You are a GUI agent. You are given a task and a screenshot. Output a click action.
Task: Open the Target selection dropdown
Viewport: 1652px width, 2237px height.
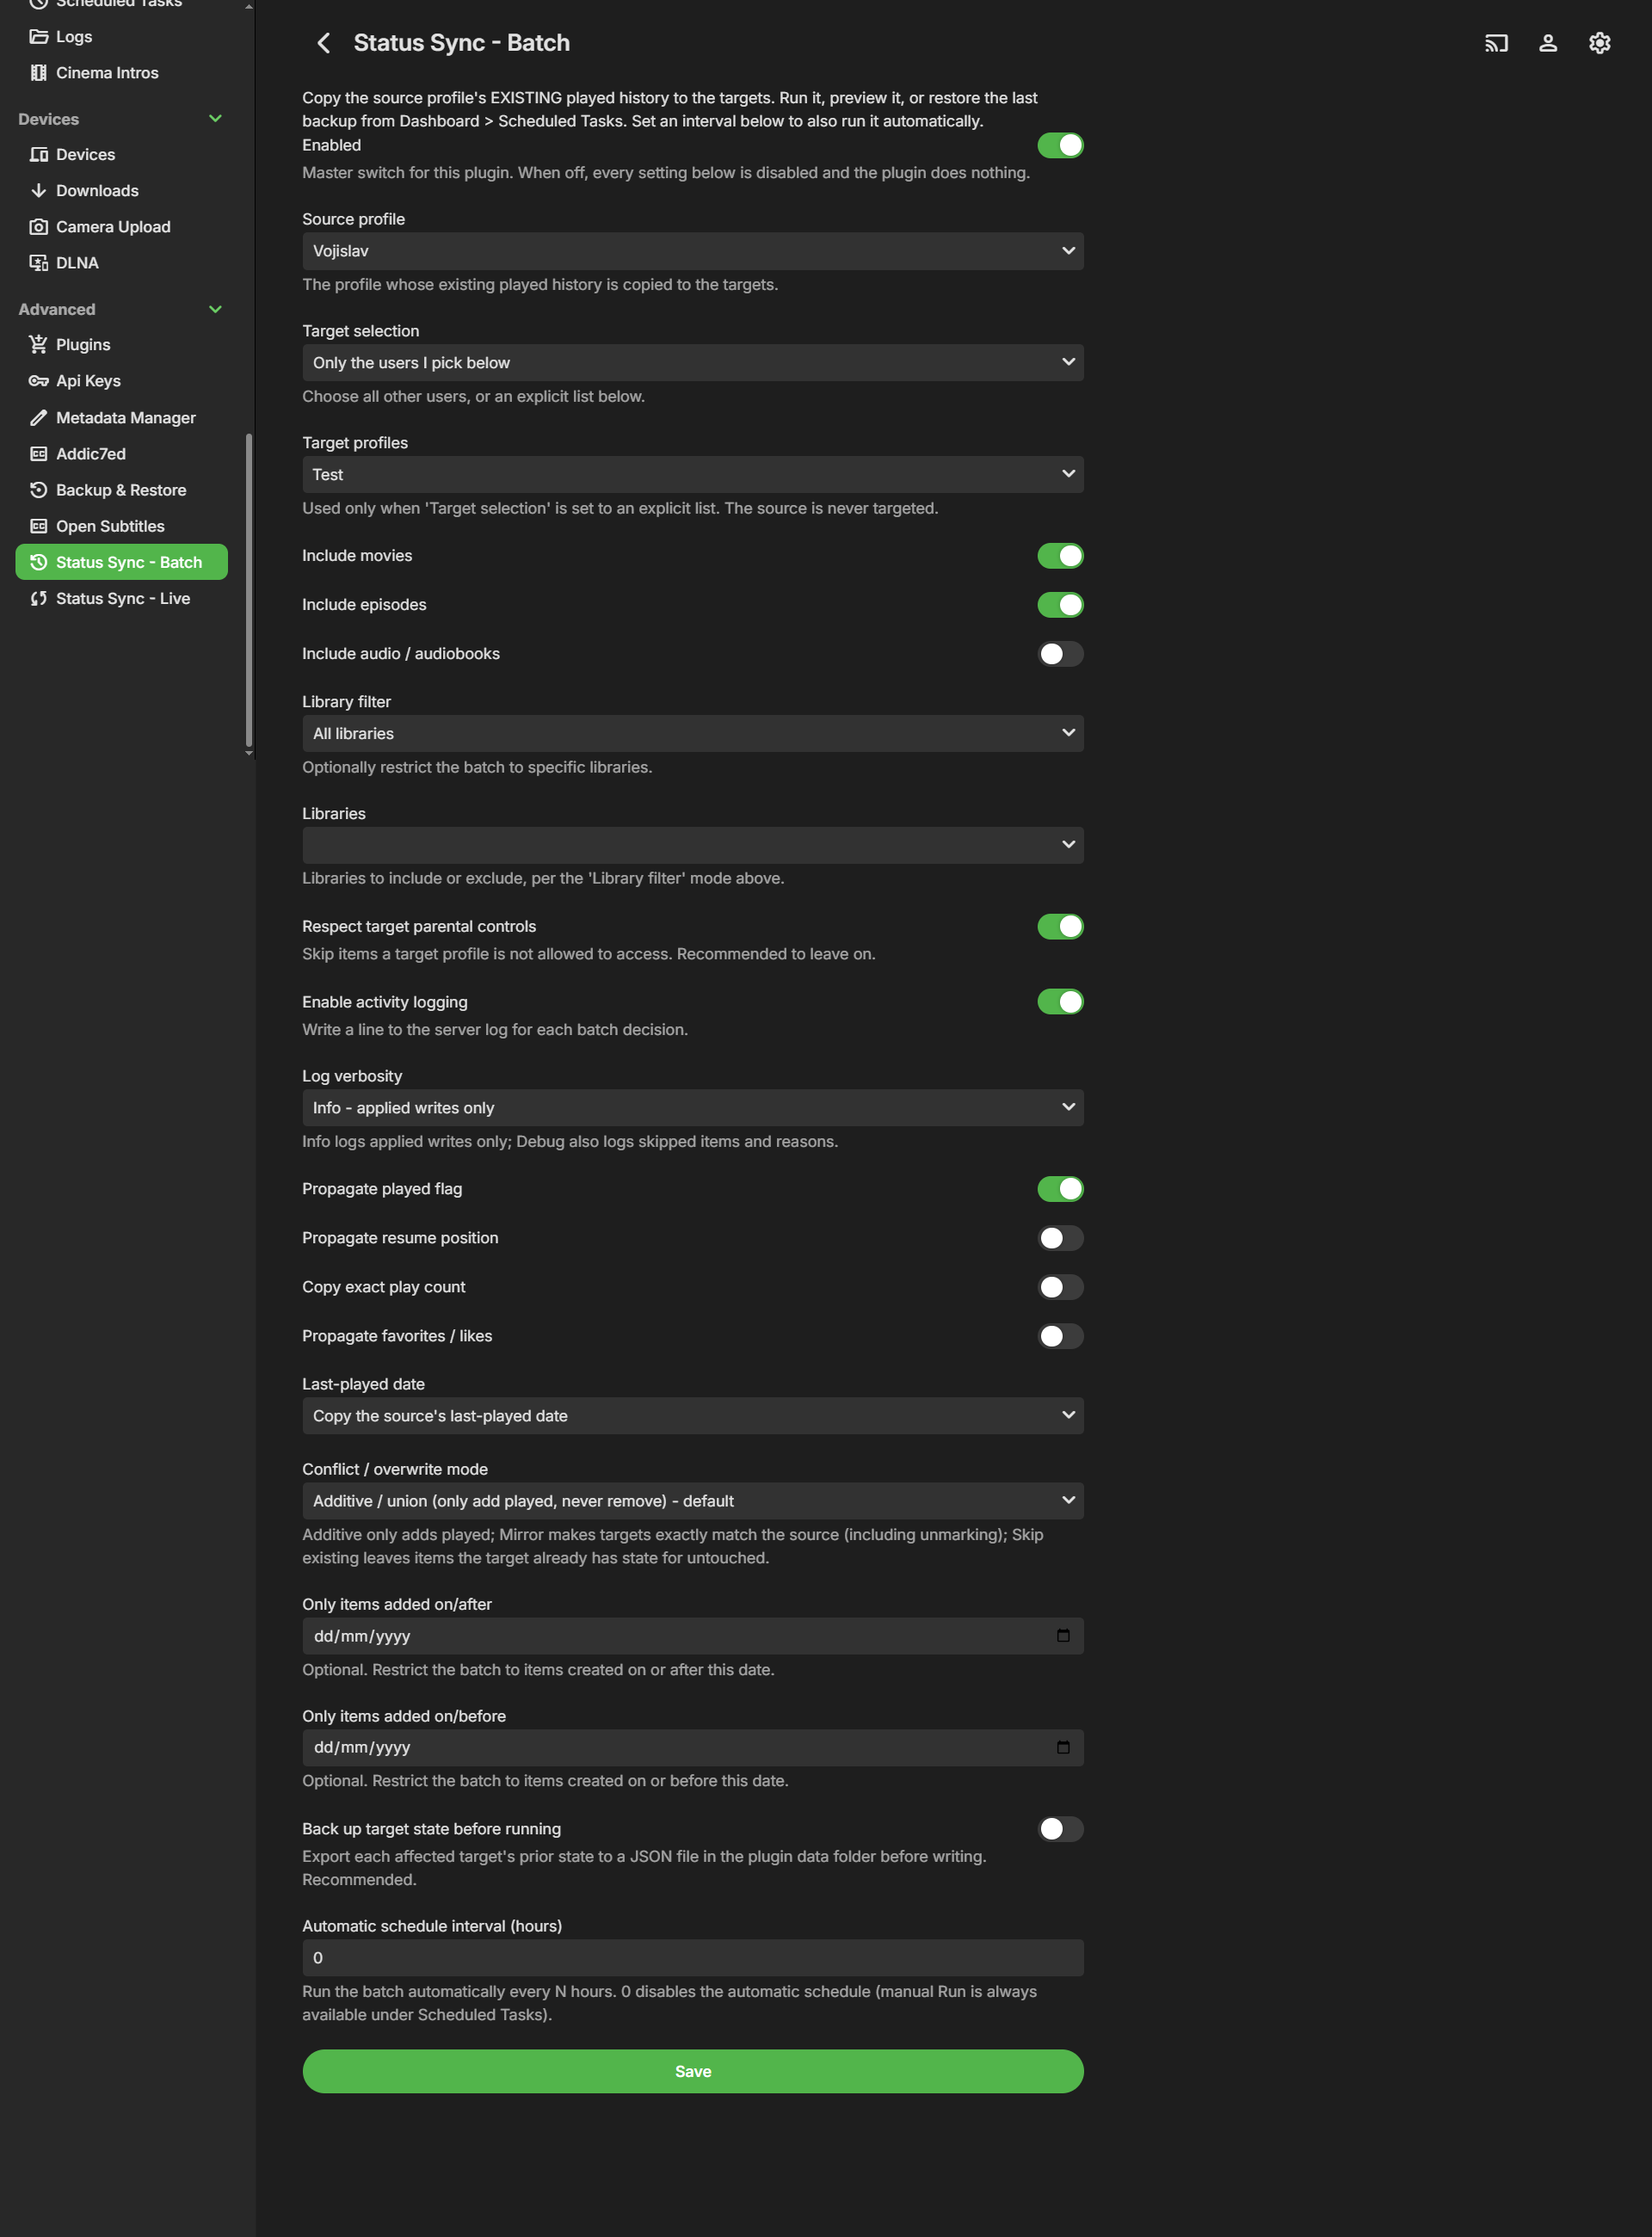point(693,363)
